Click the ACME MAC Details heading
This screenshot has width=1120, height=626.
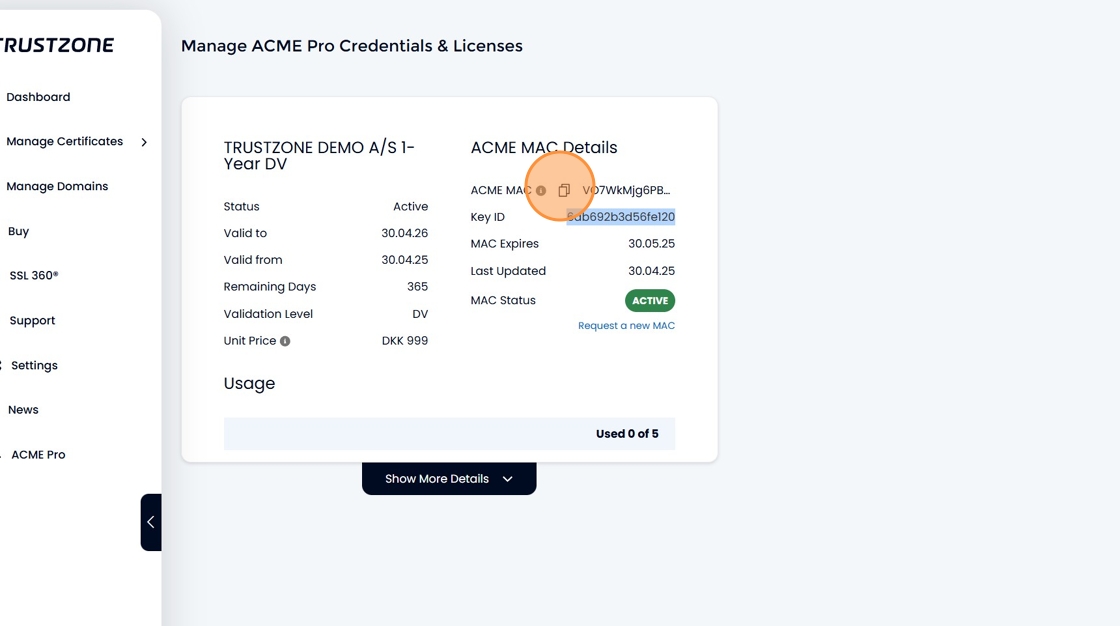point(544,148)
